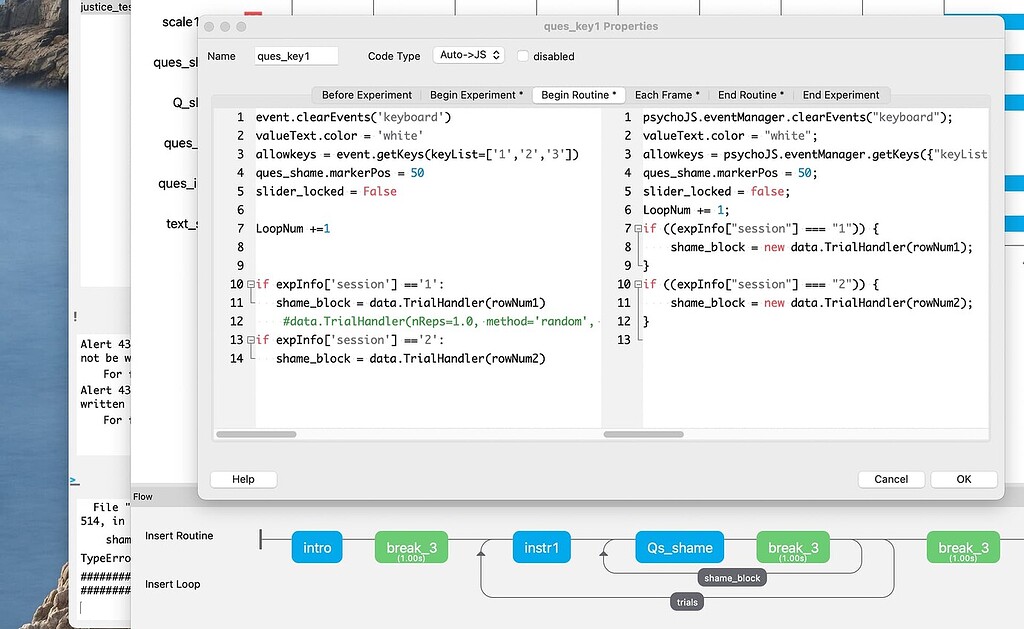1024x629 pixels.
Task: Open the trials loop in the Flow
Action: 686,601
